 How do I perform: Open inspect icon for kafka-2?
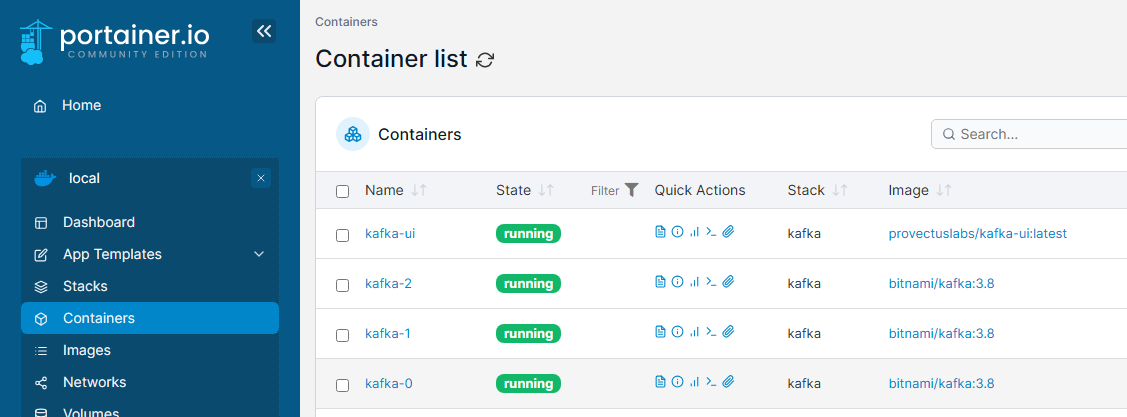pos(677,282)
